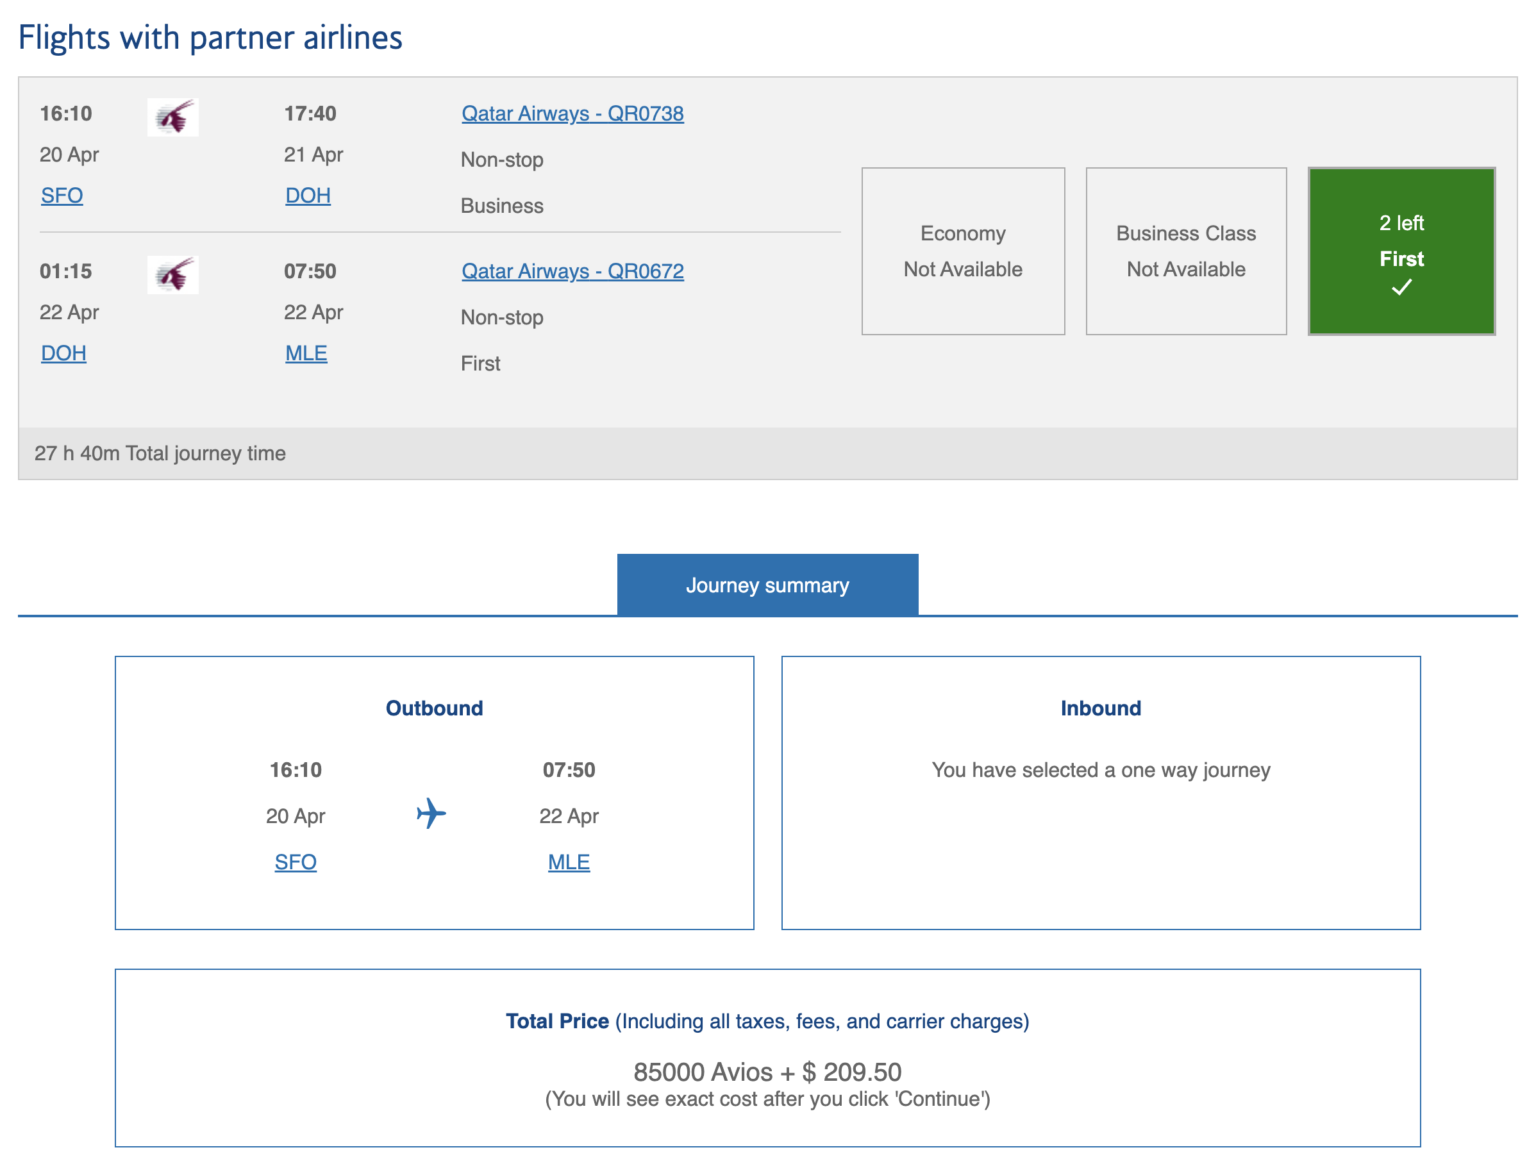Viewport: 1536px width, 1159px height.
Task: Click the airplane icon in the Outbound summary
Action: coord(430,815)
